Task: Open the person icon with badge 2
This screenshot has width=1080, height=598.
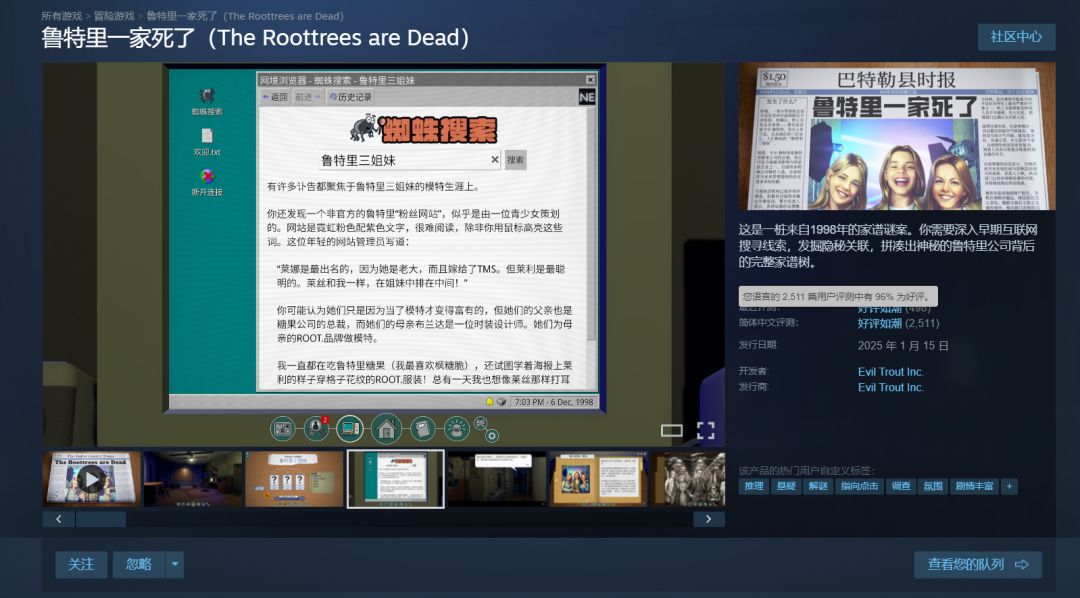Action: tap(316, 429)
